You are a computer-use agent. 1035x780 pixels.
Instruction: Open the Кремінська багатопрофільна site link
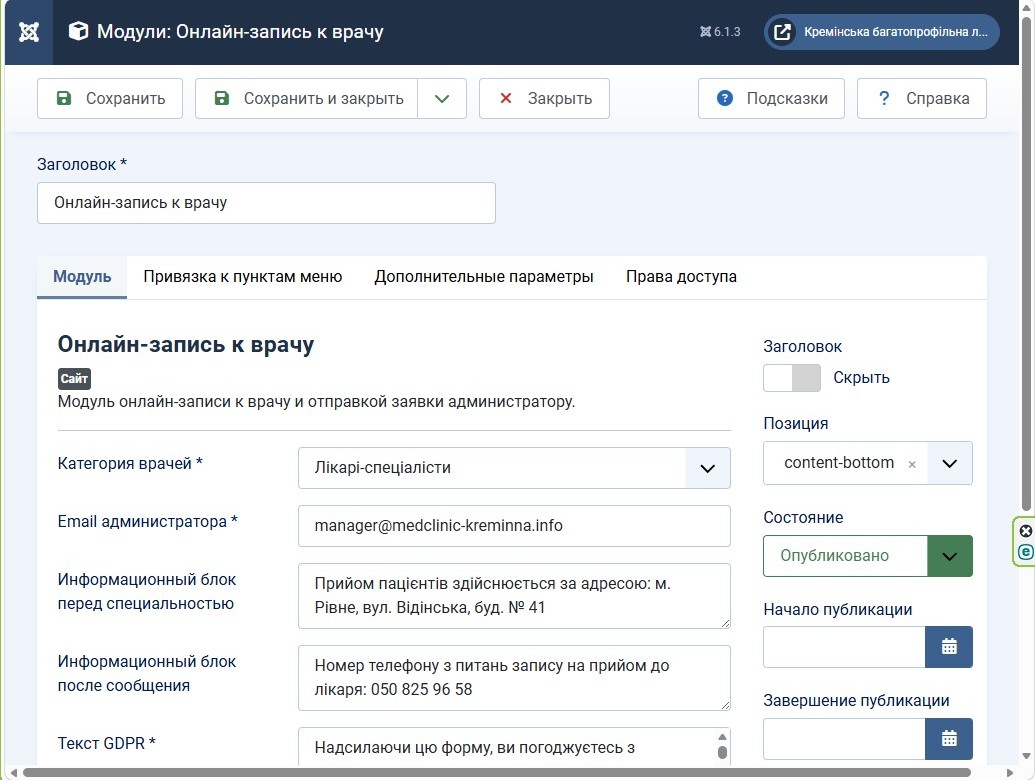click(881, 32)
